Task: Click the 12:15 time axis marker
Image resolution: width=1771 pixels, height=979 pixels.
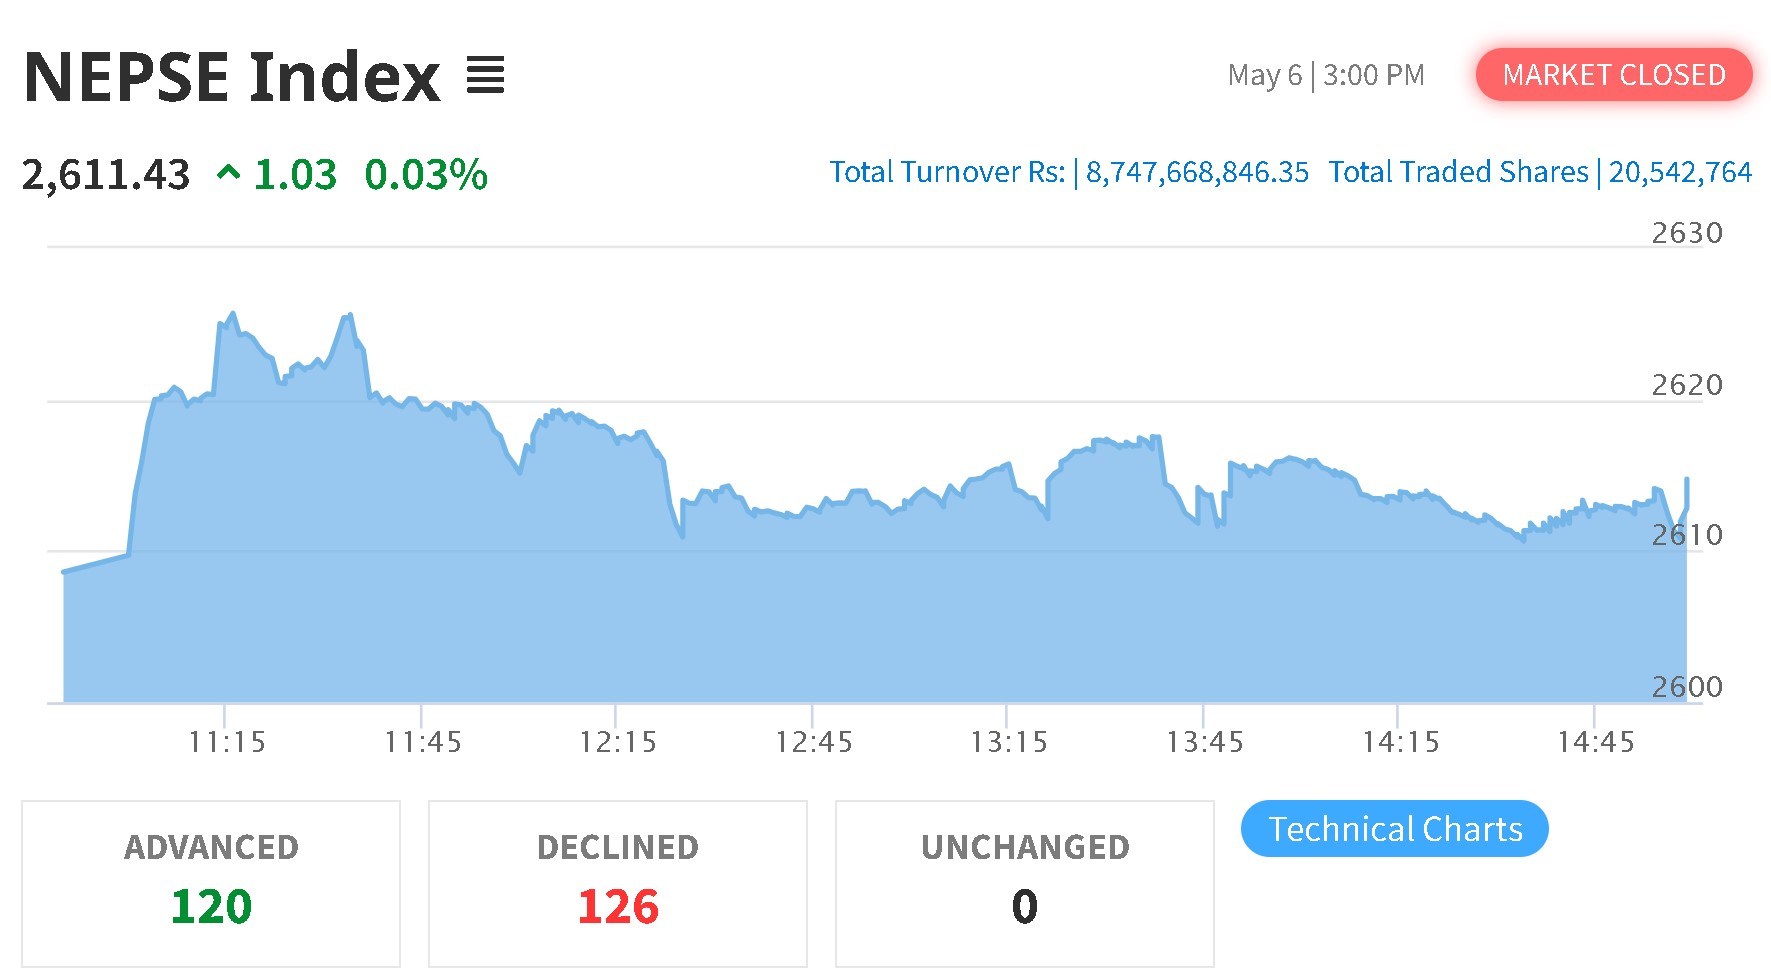Action: tap(618, 742)
